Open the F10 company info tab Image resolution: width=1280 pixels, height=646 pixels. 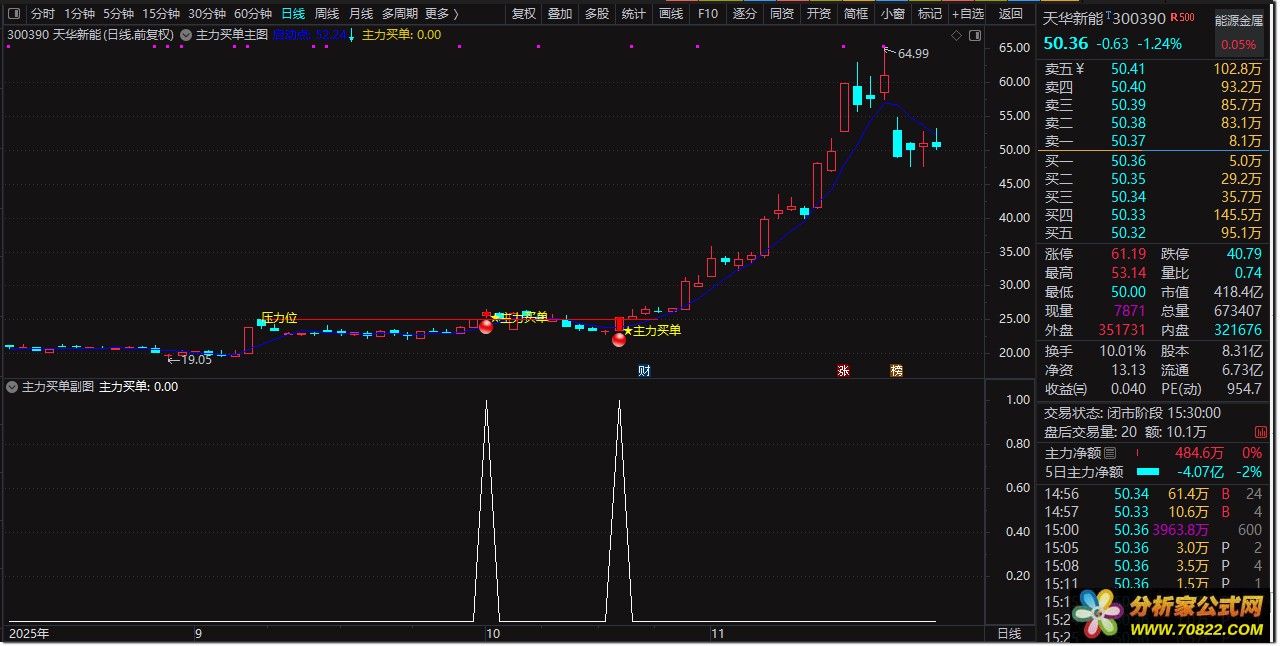708,14
